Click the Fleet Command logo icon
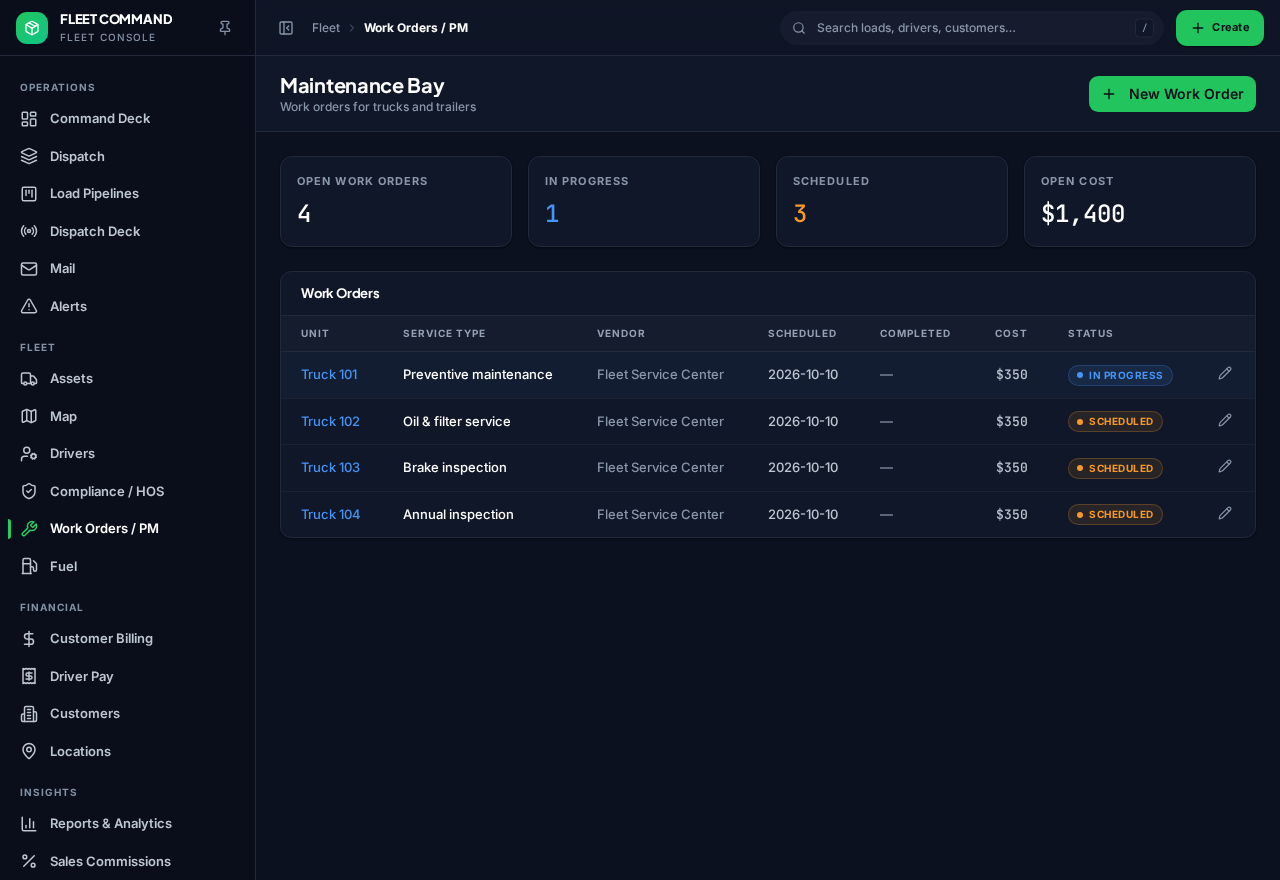1280x880 pixels. pyautogui.click(x=32, y=28)
